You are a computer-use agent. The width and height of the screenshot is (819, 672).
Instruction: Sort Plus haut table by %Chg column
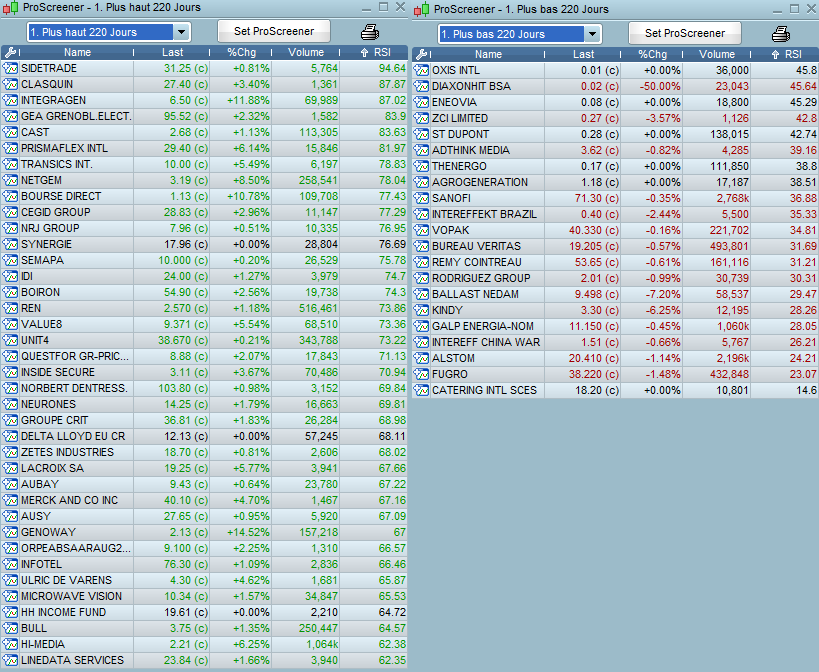pos(241,52)
